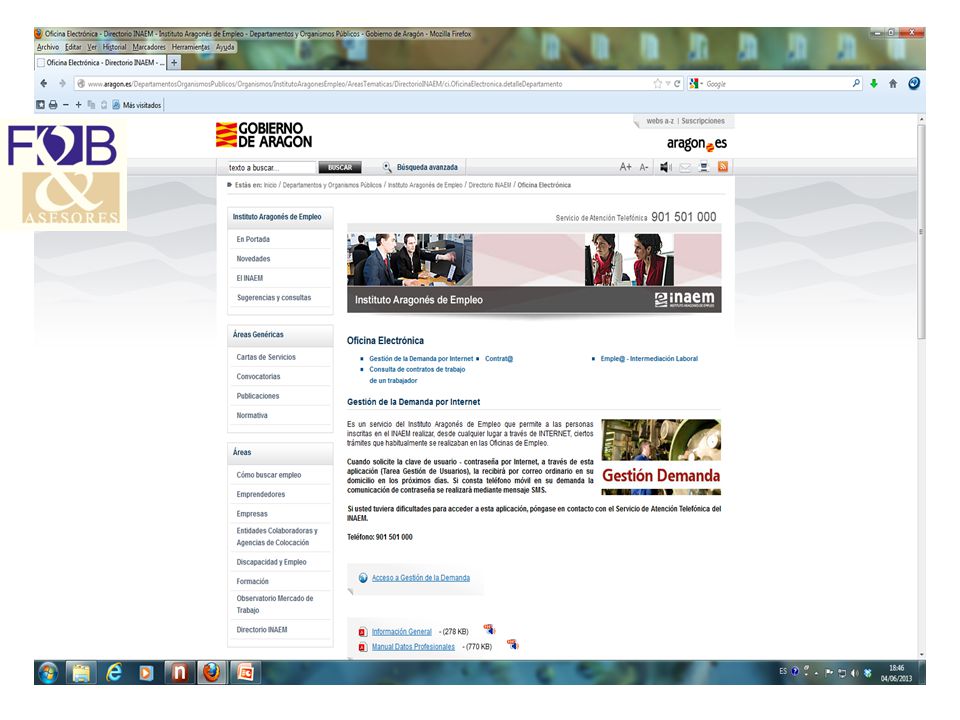The width and height of the screenshot is (960, 720).
Task: Click the 'texto a buscar' search field
Action: tap(272, 167)
